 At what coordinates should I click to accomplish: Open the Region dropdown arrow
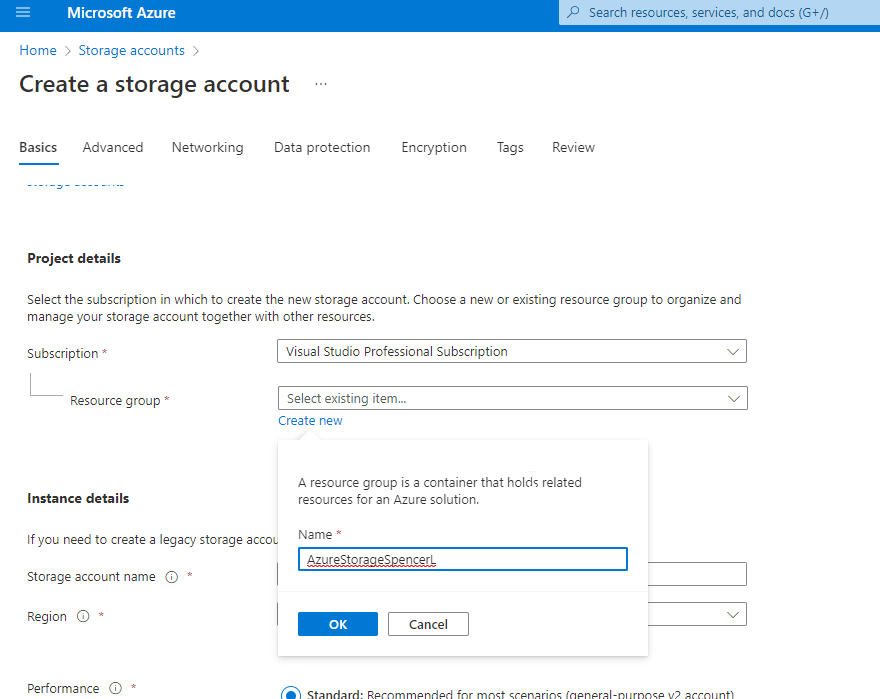(732, 614)
